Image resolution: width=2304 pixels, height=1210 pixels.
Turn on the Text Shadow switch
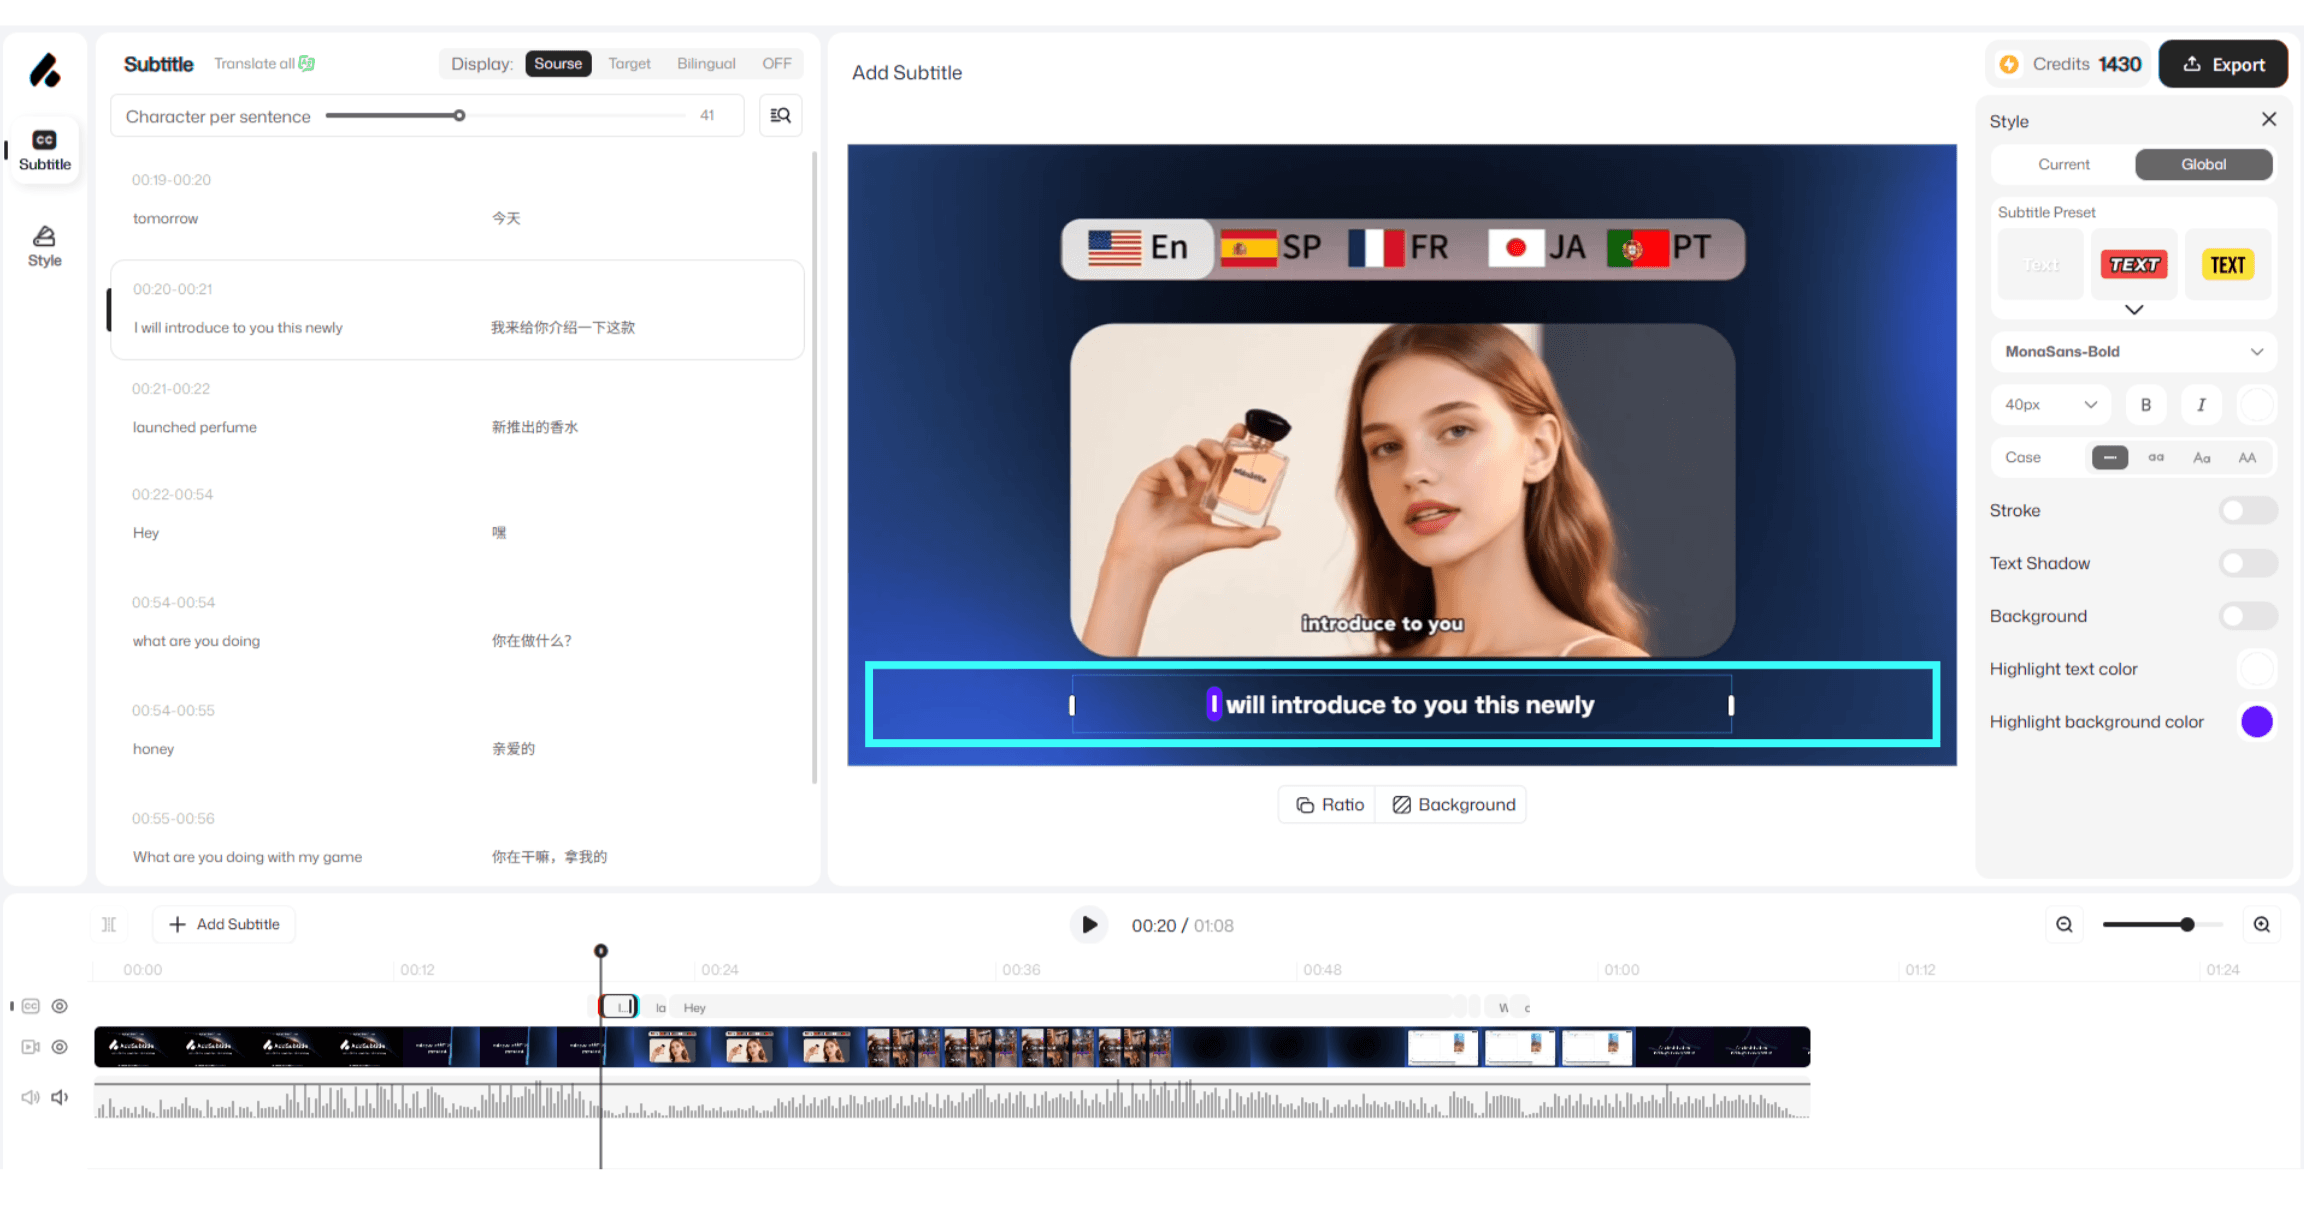click(2247, 564)
